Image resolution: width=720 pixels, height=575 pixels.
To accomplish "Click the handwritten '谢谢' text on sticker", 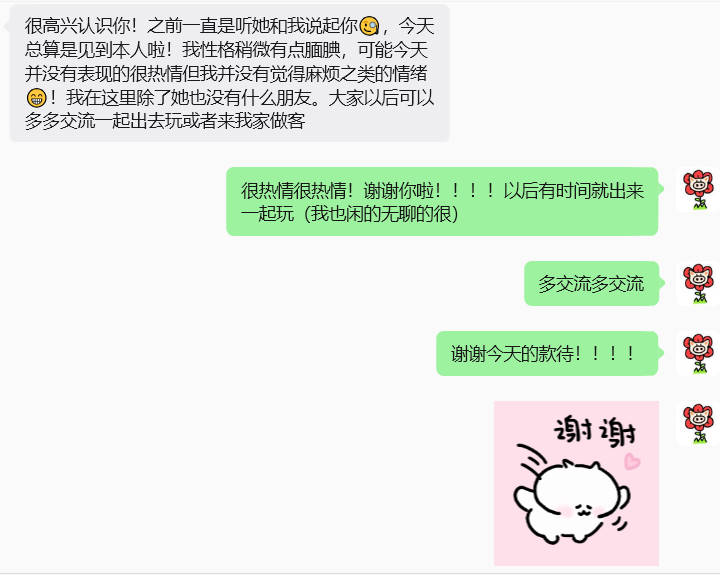I will [x=596, y=432].
